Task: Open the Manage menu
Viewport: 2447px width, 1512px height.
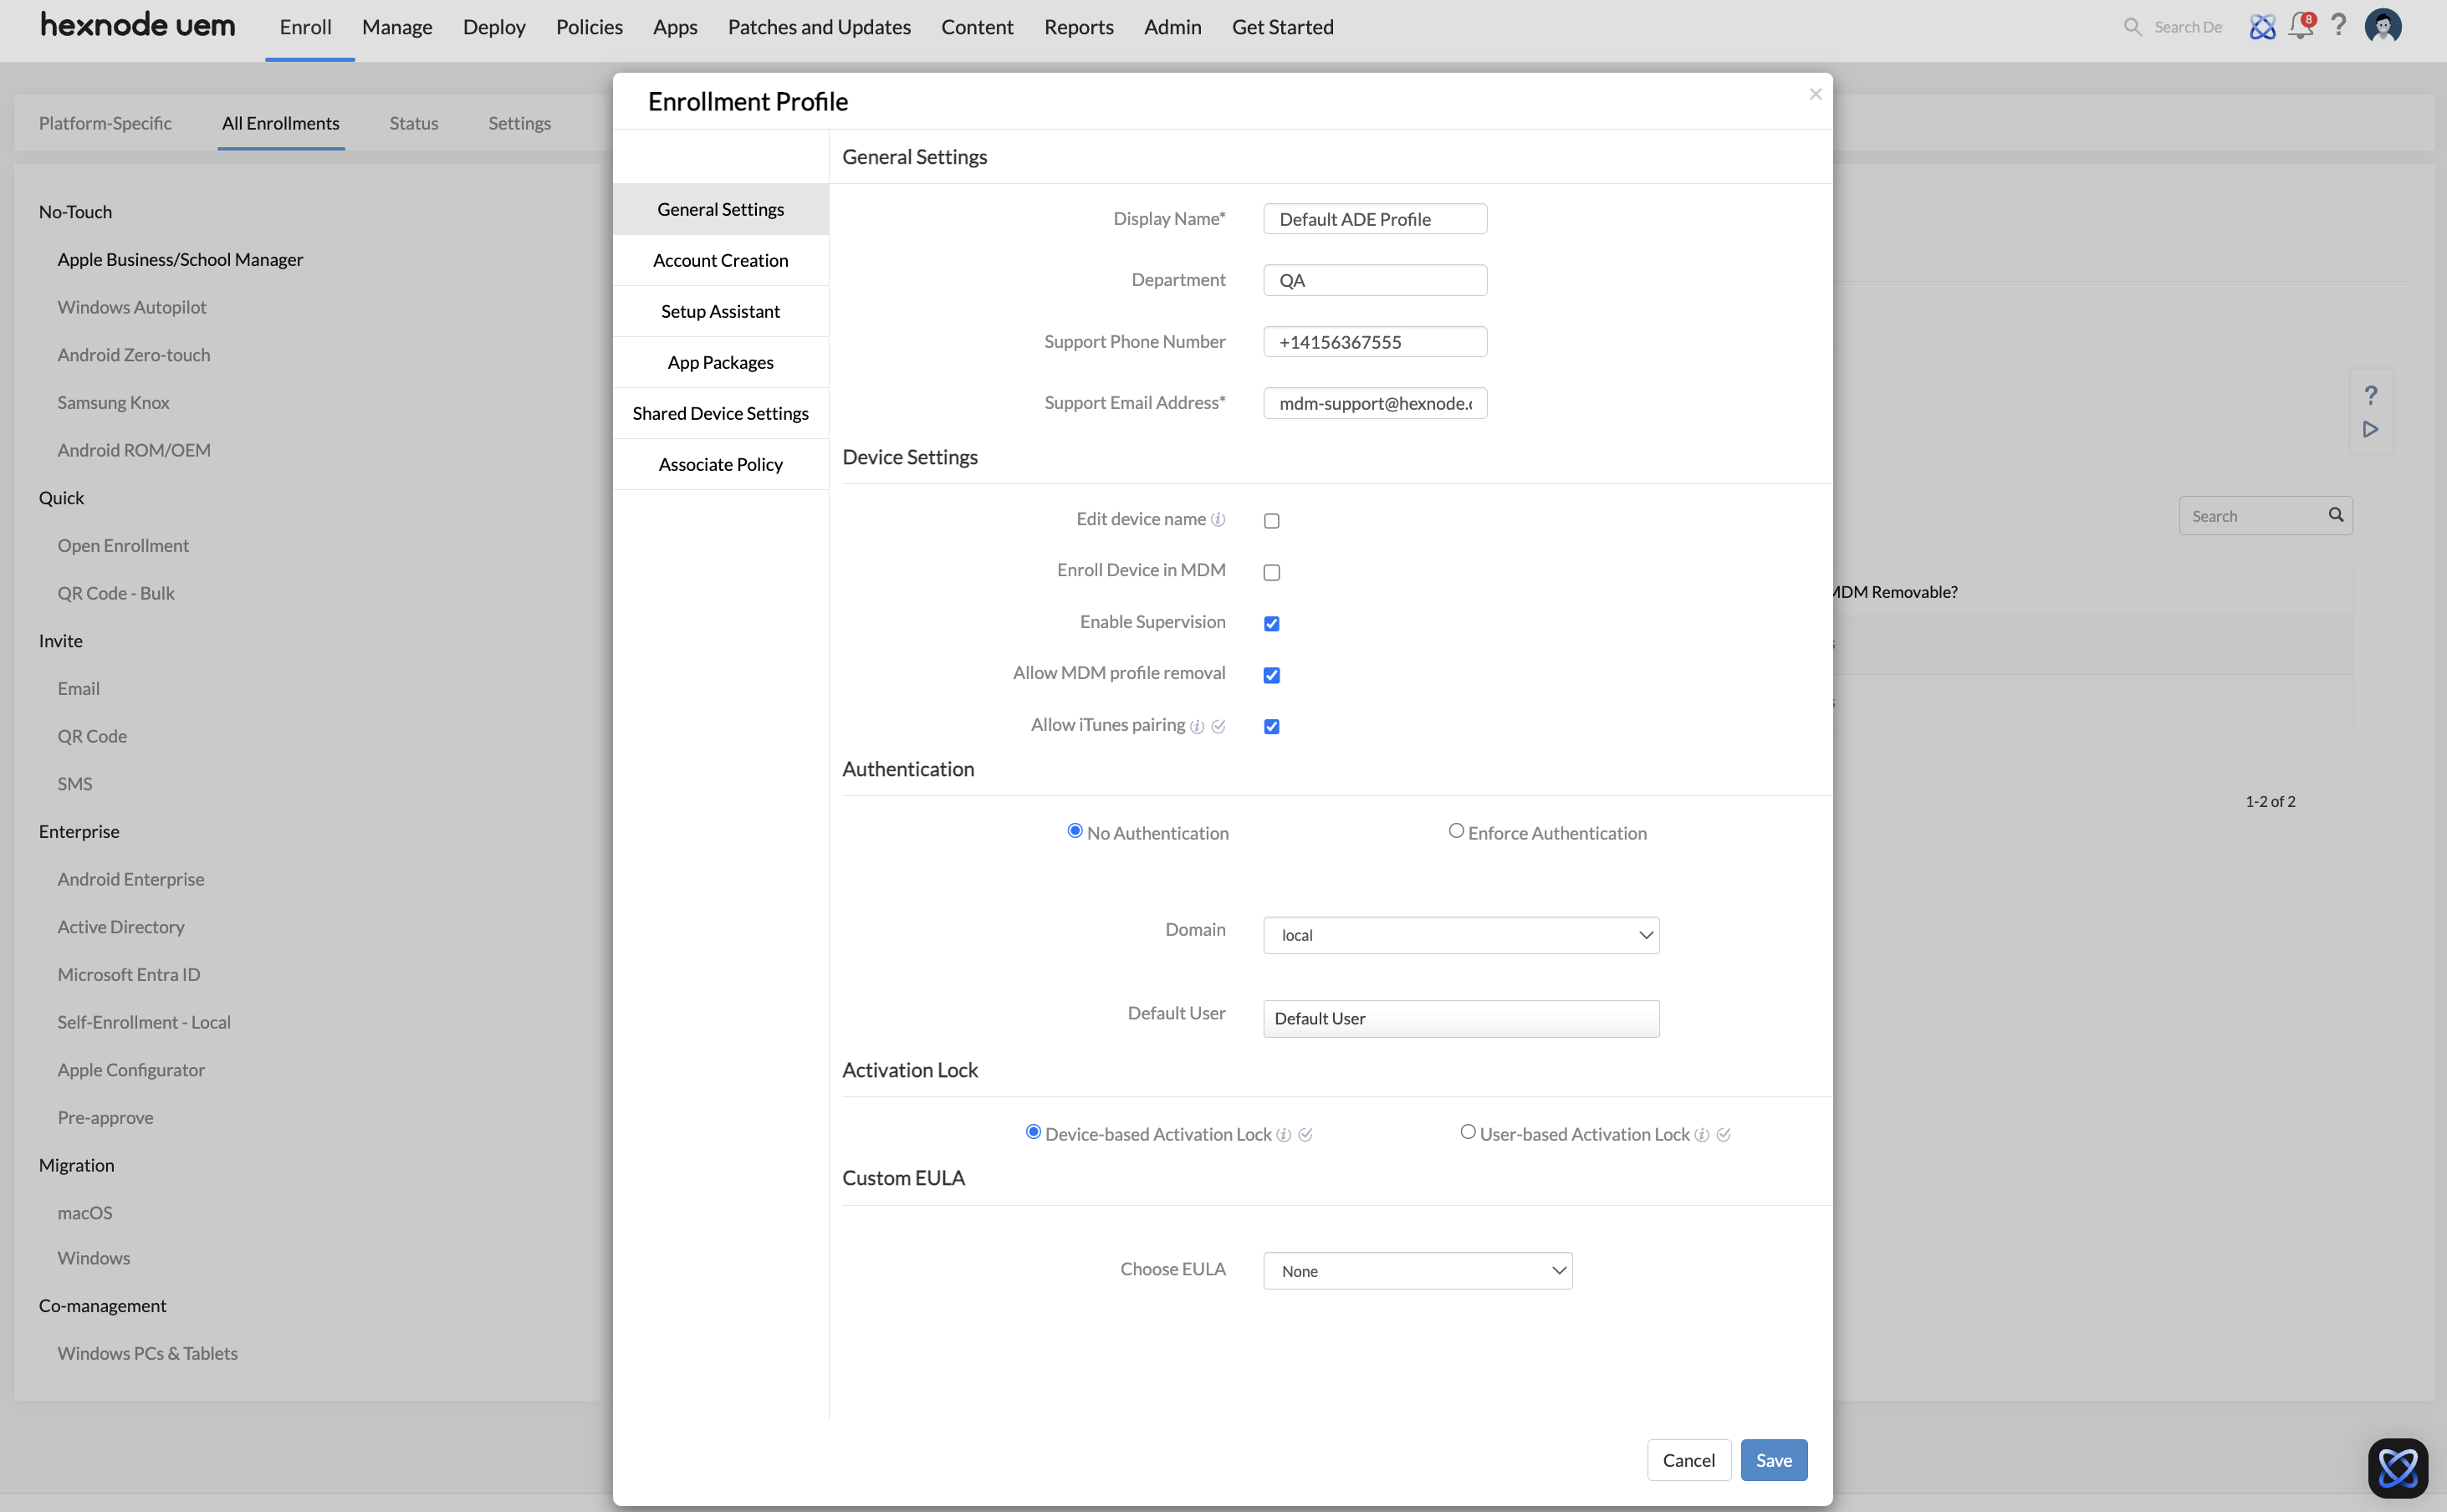Action: coord(397,27)
